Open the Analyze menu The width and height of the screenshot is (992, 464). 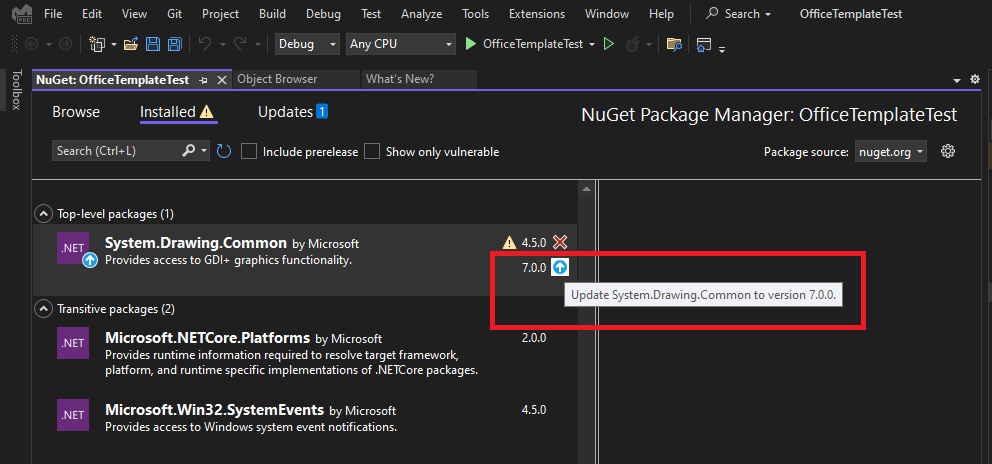[422, 13]
